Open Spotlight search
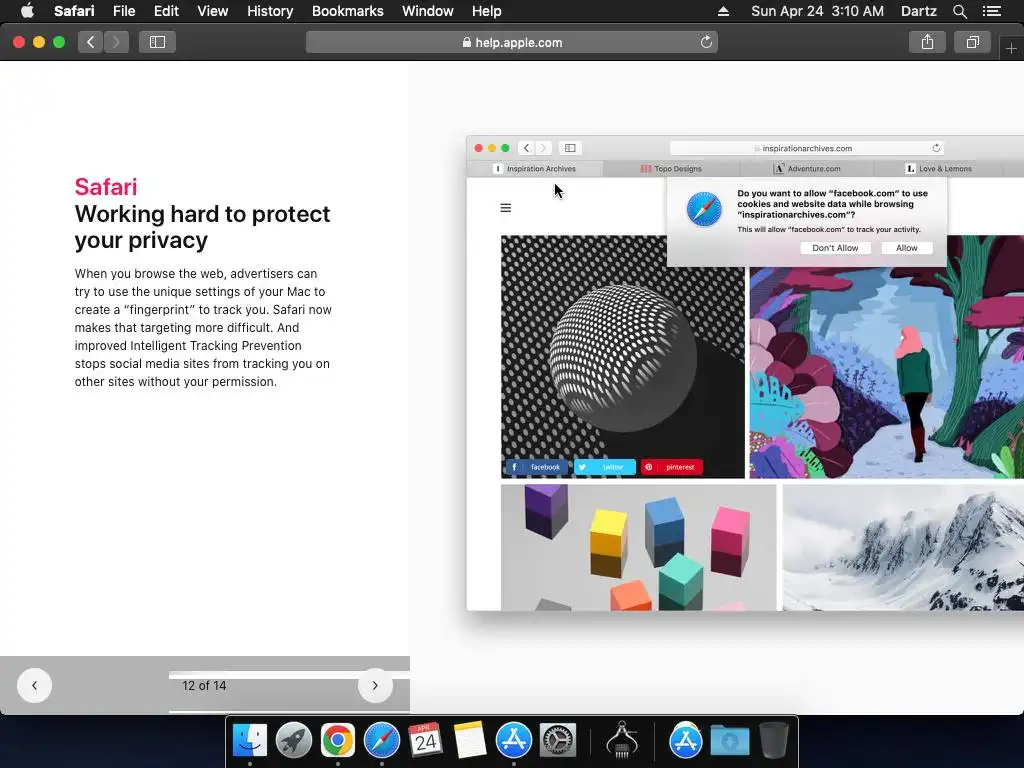Image resolution: width=1024 pixels, height=768 pixels. point(959,11)
